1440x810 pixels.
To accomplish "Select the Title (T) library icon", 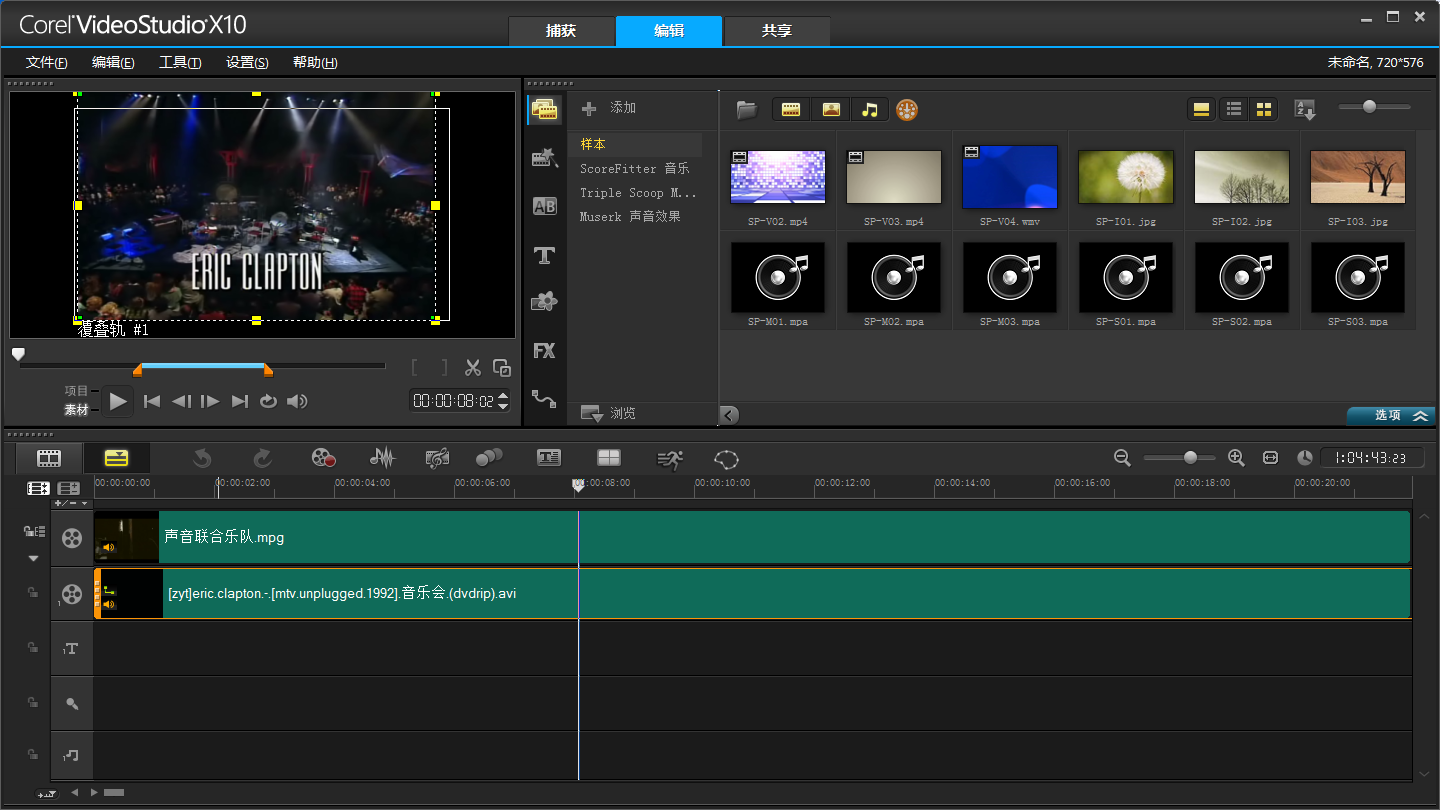I will tap(545, 256).
